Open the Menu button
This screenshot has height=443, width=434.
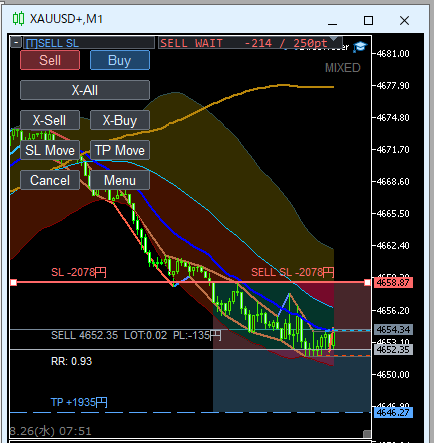[x=120, y=180]
